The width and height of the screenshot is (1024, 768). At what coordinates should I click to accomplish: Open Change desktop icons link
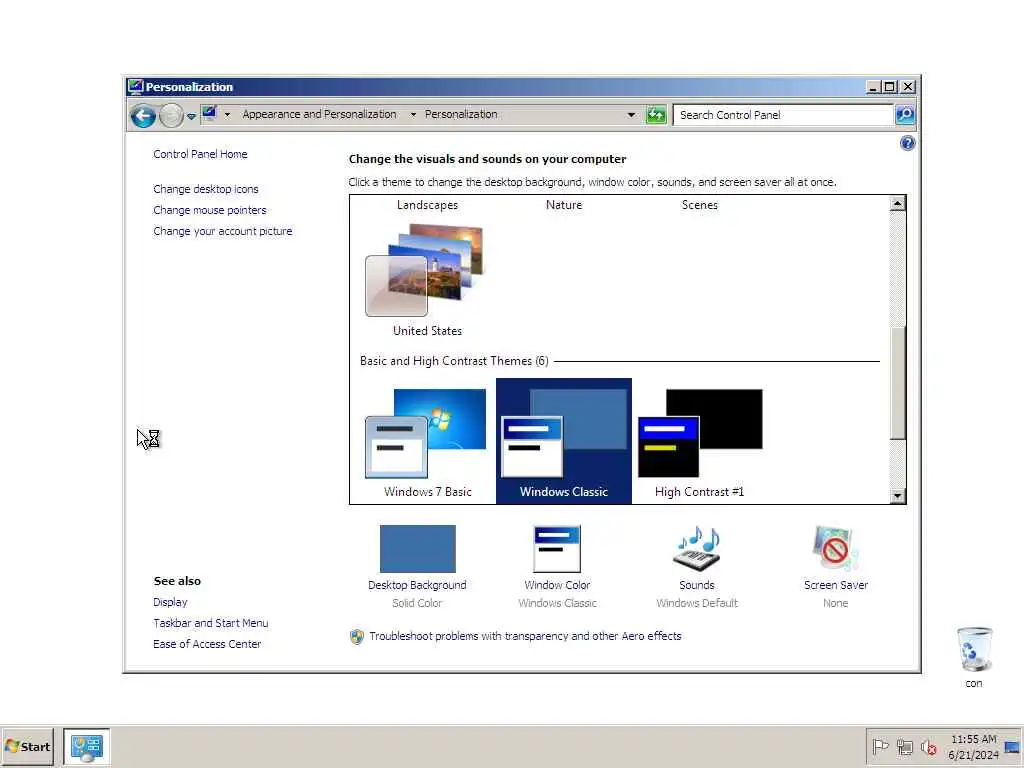click(x=206, y=189)
